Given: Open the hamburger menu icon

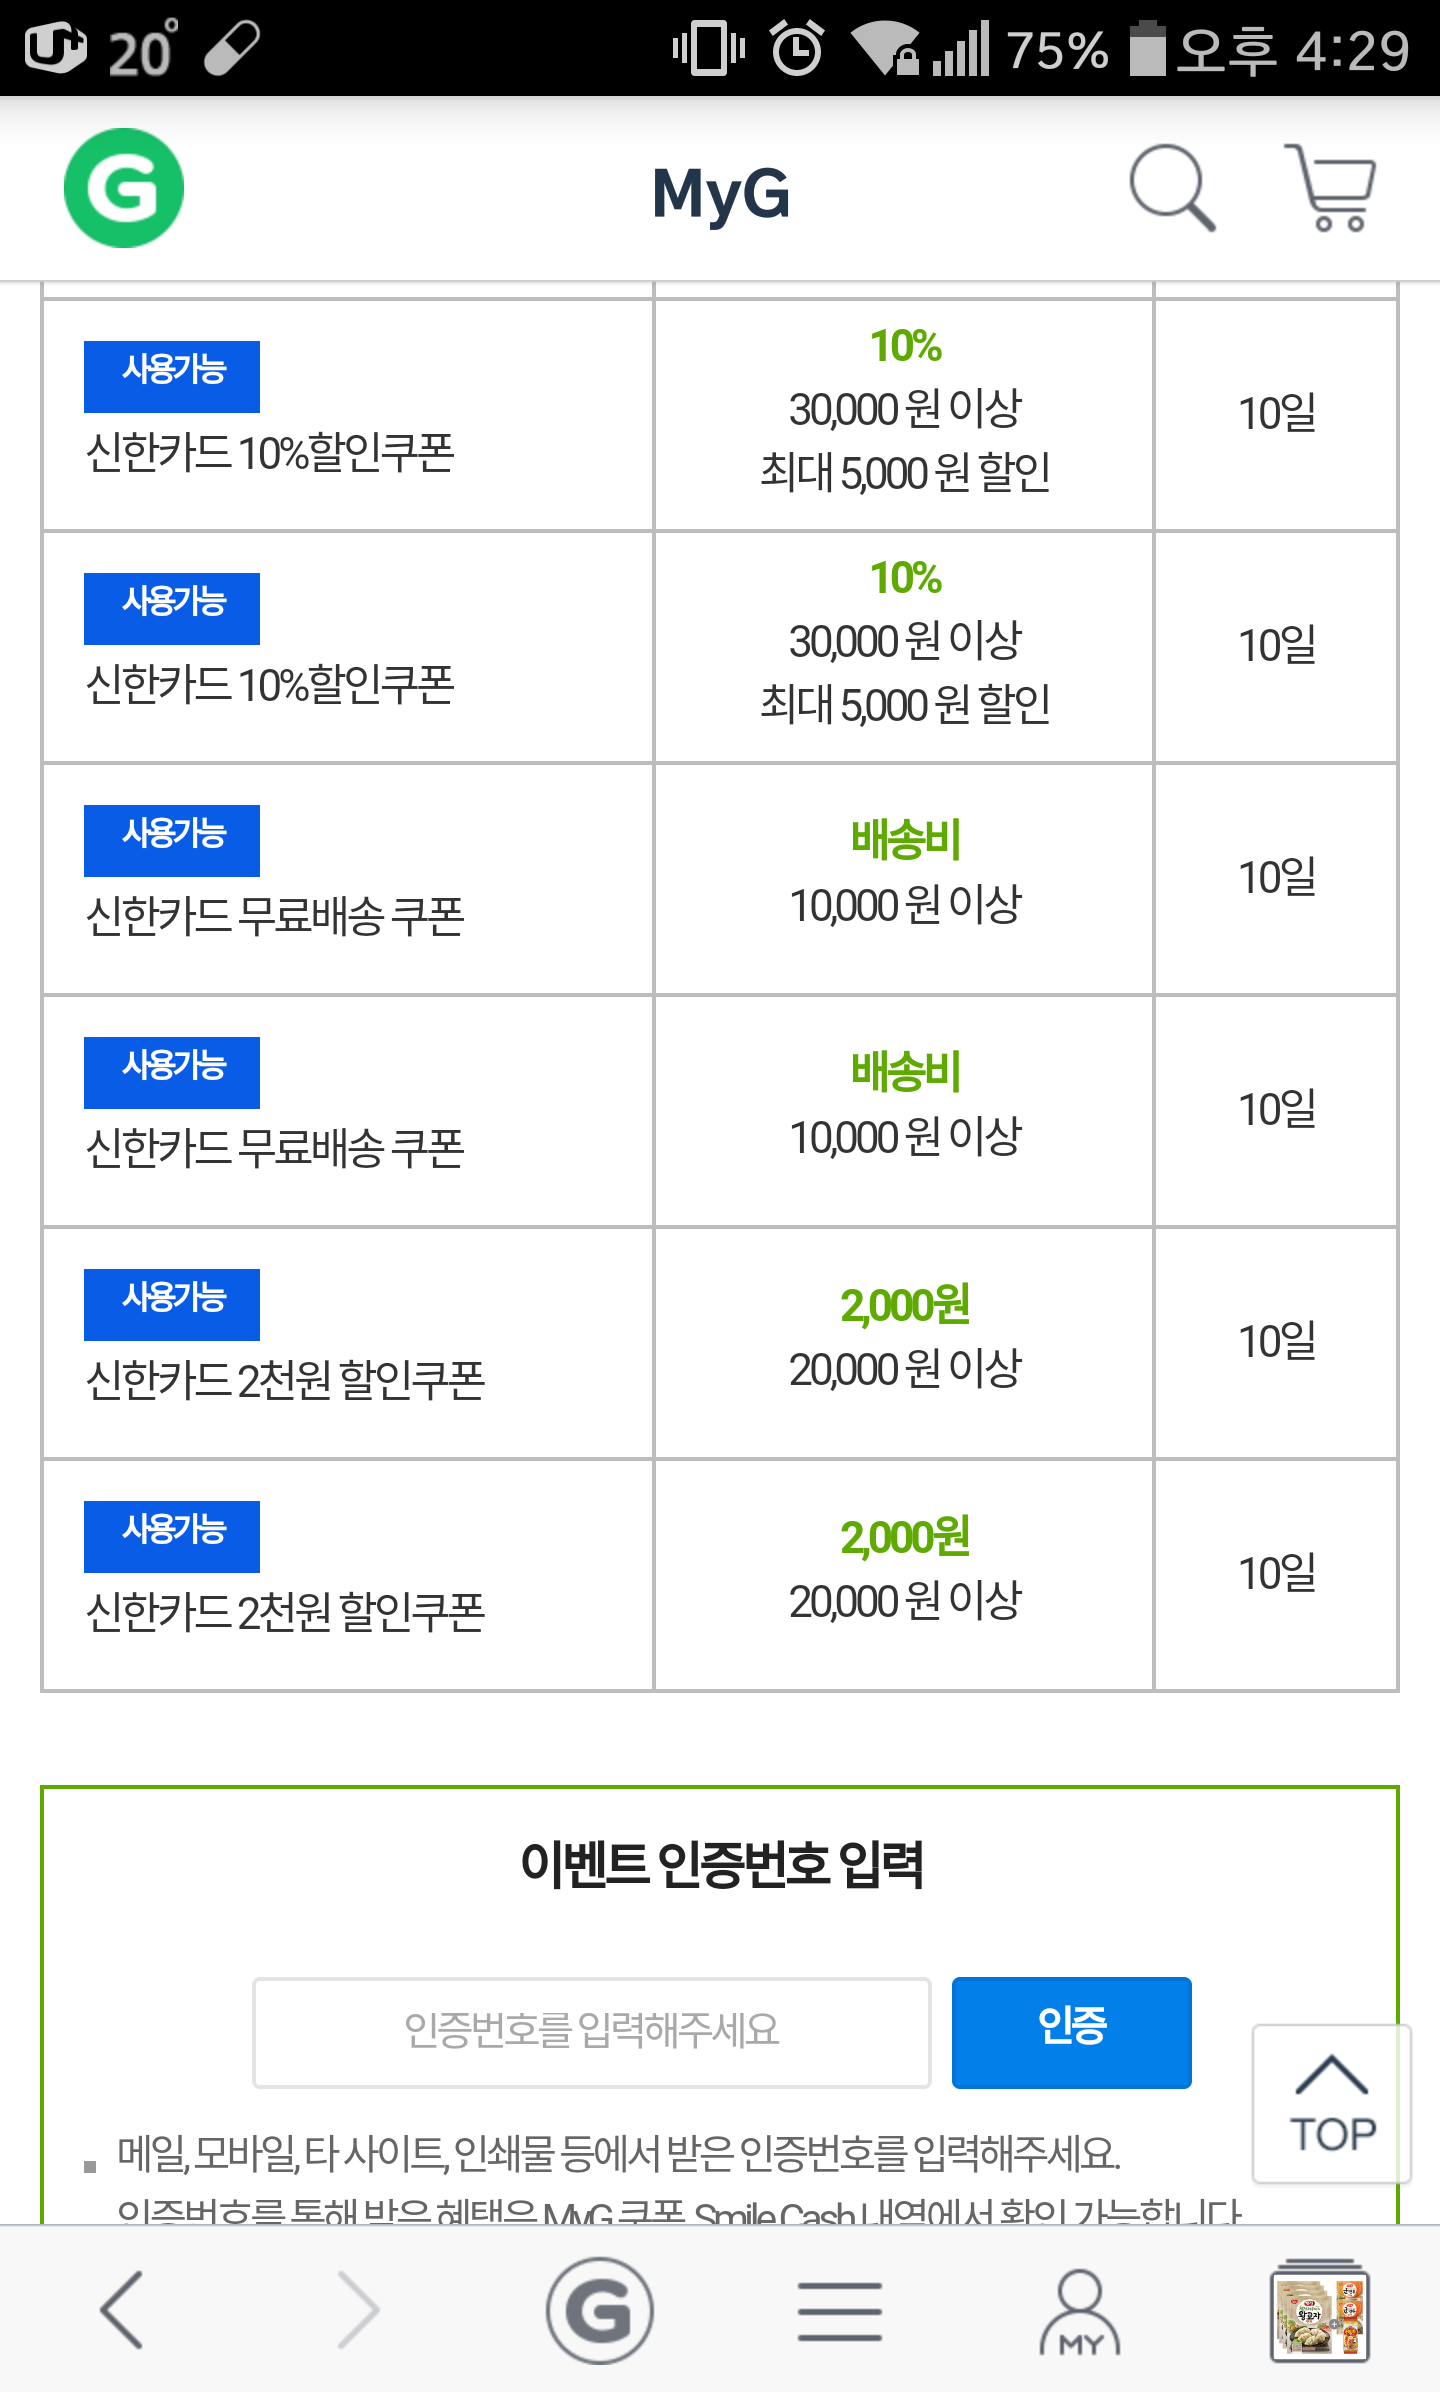Looking at the screenshot, I should tap(839, 2310).
